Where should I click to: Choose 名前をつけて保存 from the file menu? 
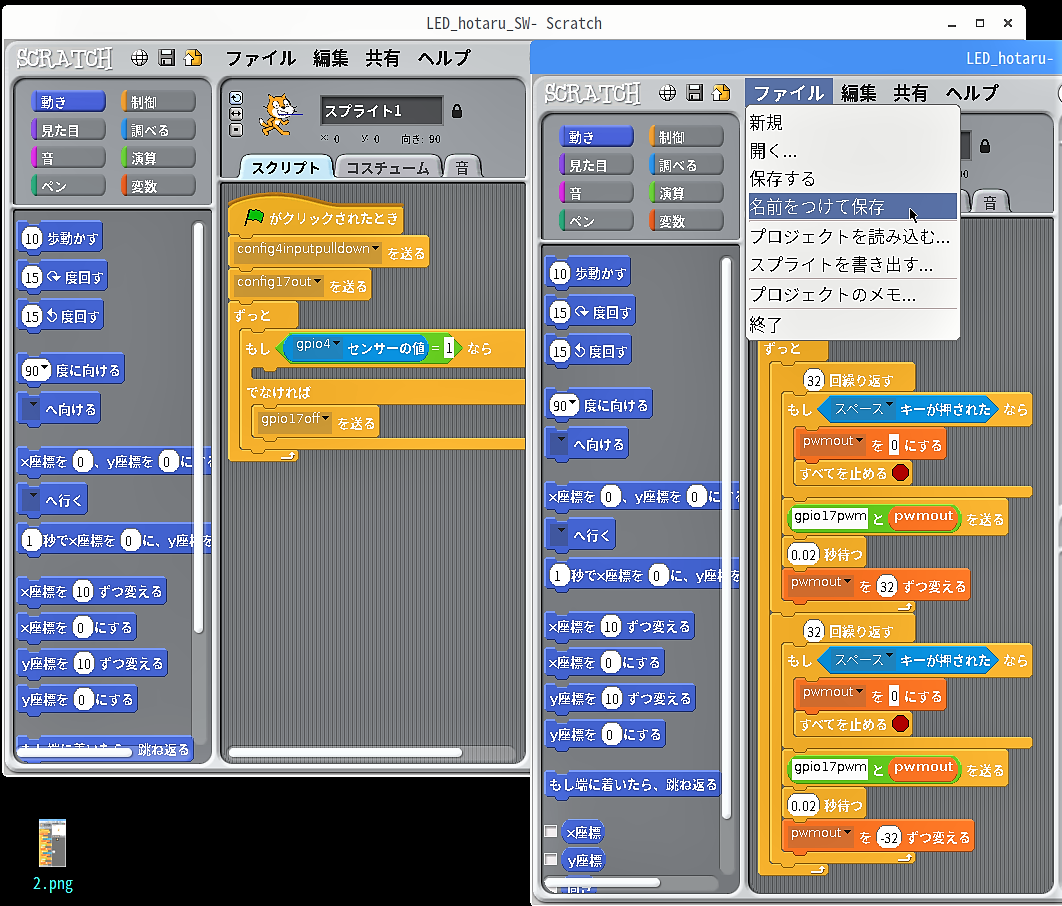coord(853,207)
